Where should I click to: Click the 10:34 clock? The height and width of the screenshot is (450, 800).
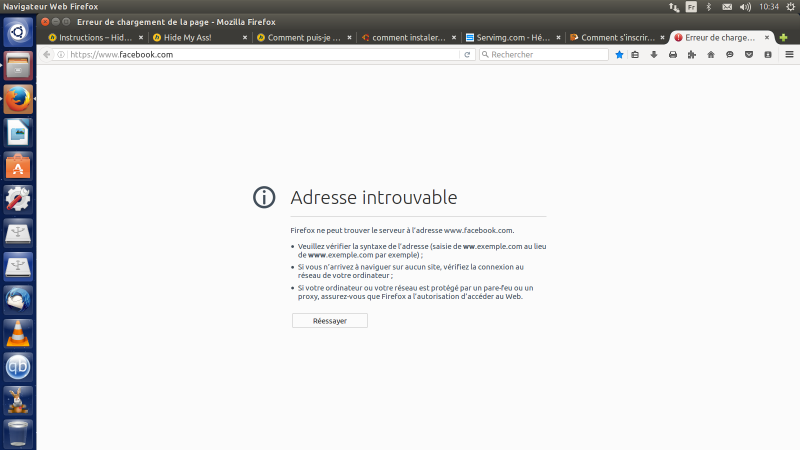tap(769, 7)
